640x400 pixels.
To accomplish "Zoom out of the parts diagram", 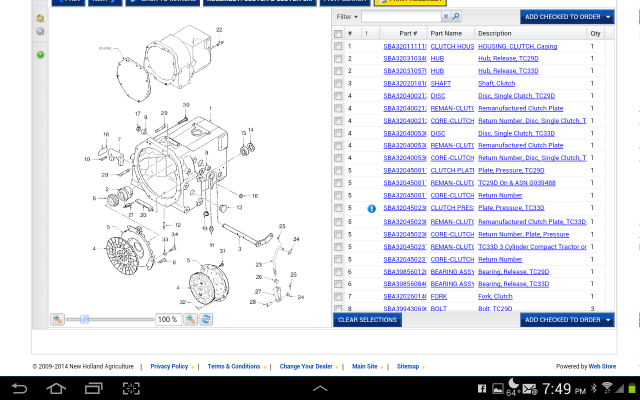I will click(x=57, y=319).
